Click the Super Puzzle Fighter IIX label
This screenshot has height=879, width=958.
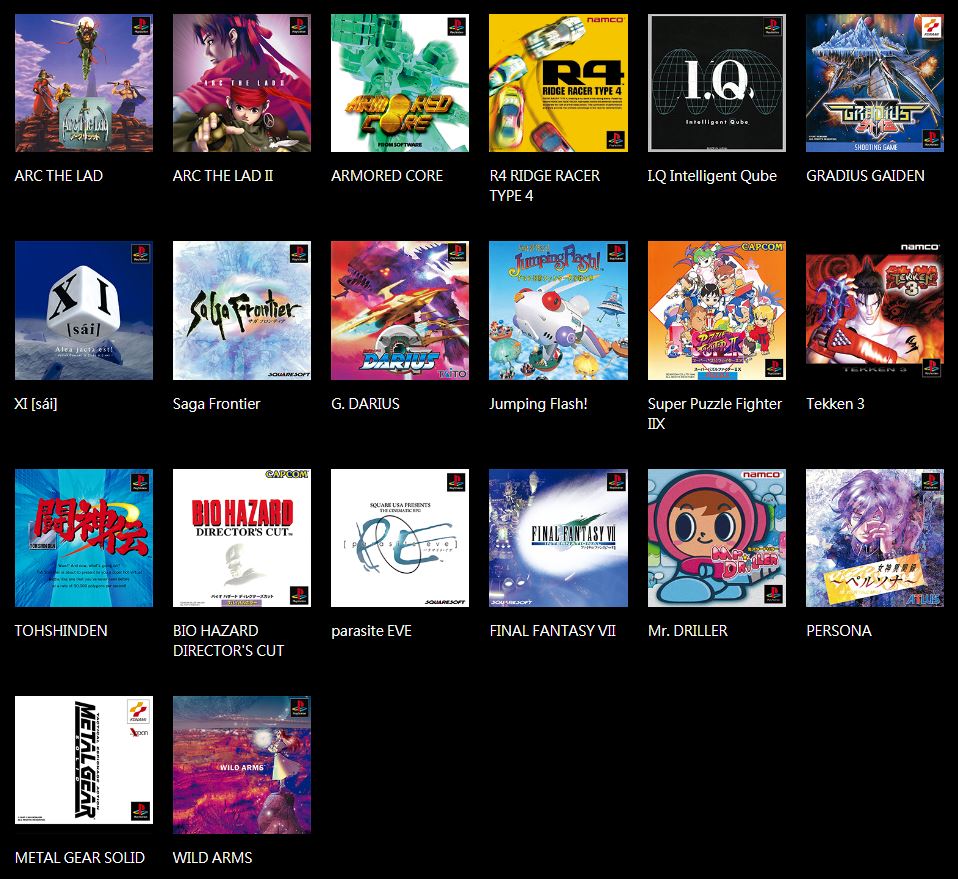[x=715, y=412]
